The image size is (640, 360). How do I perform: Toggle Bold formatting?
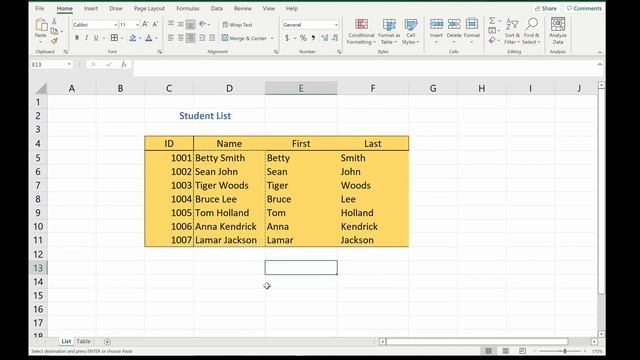(x=77, y=38)
